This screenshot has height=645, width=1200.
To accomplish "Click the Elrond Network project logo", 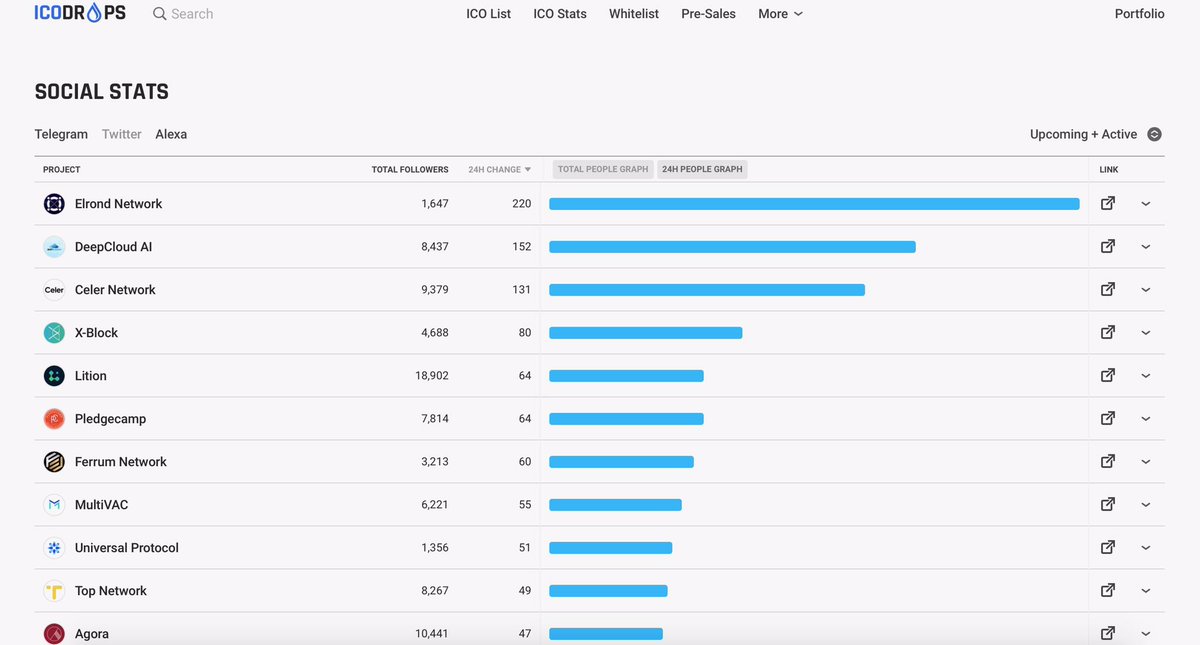I will click(53, 203).
